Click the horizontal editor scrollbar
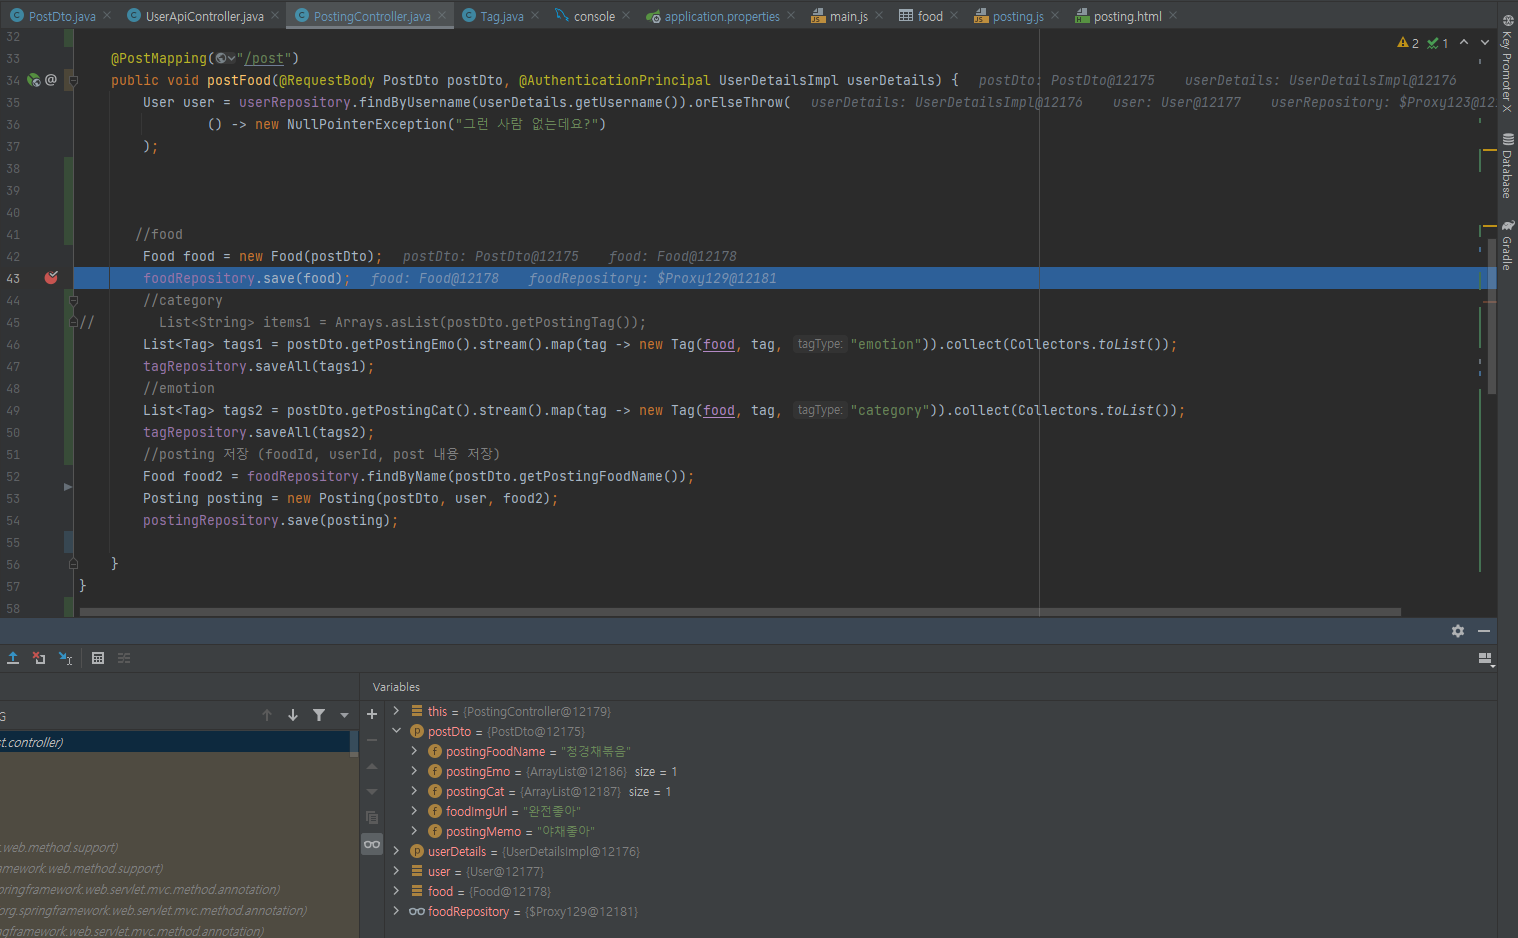The width and height of the screenshot is (1518, 938). (x=740, y=612)
